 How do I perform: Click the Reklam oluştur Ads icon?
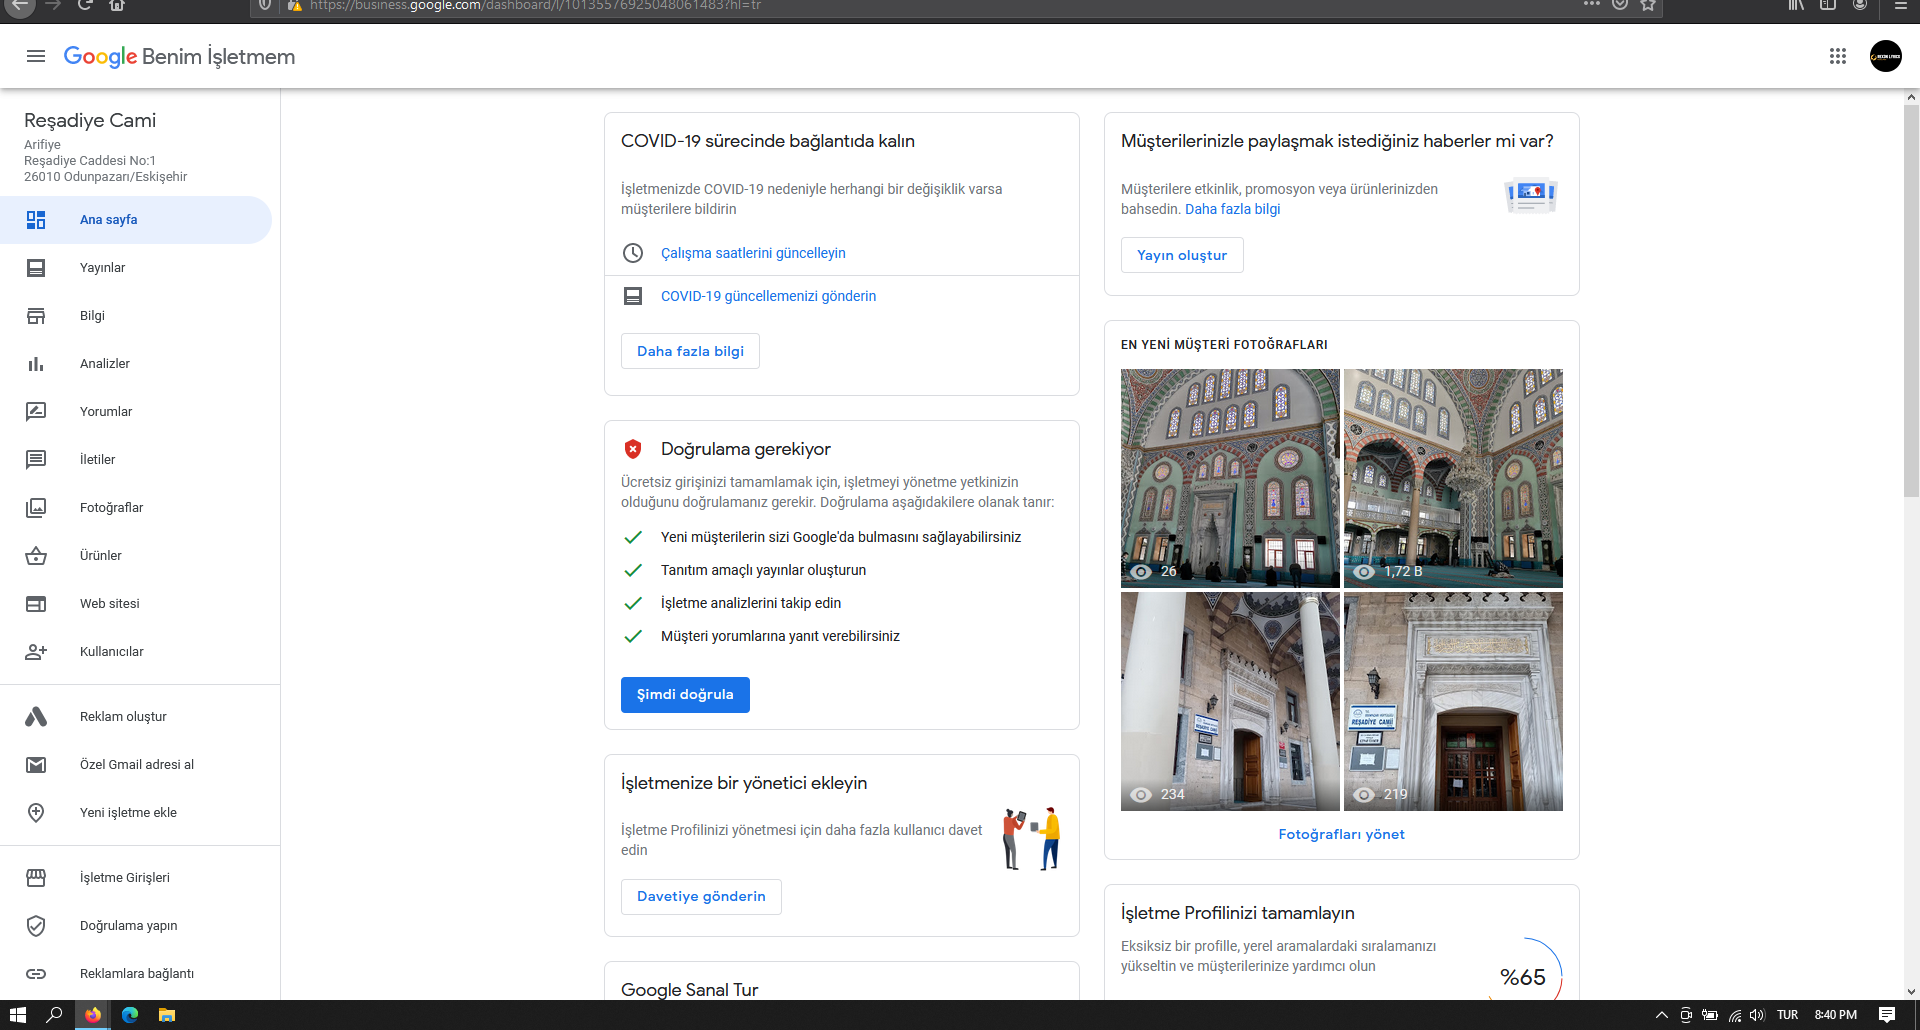coord(36,717)
